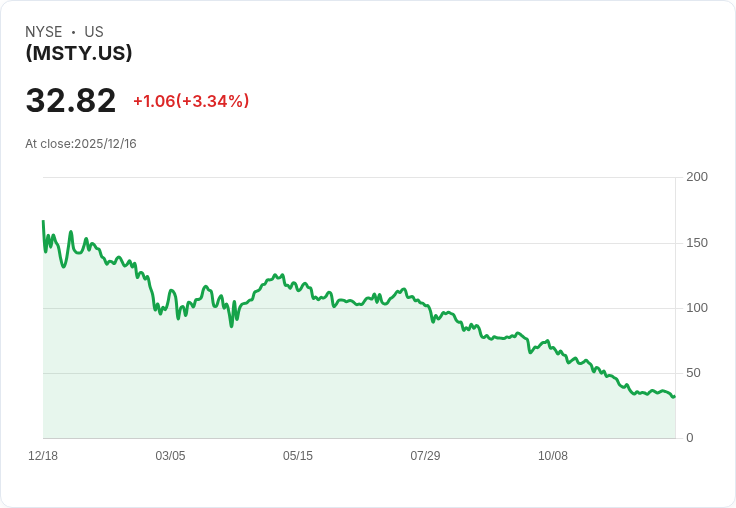Select the (MSTY.US) ticker title
The image size is (736, 508).
point(79,53)
